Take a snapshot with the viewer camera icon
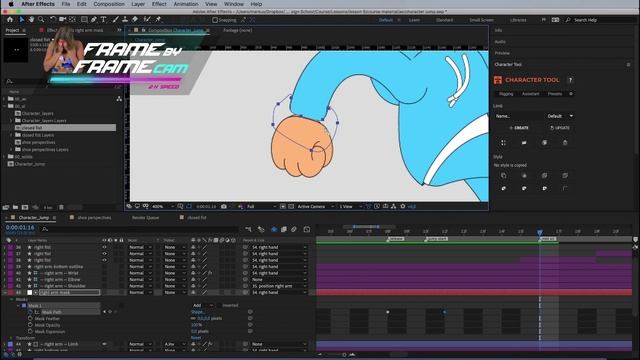640x360 pixels. coord(224,207)
